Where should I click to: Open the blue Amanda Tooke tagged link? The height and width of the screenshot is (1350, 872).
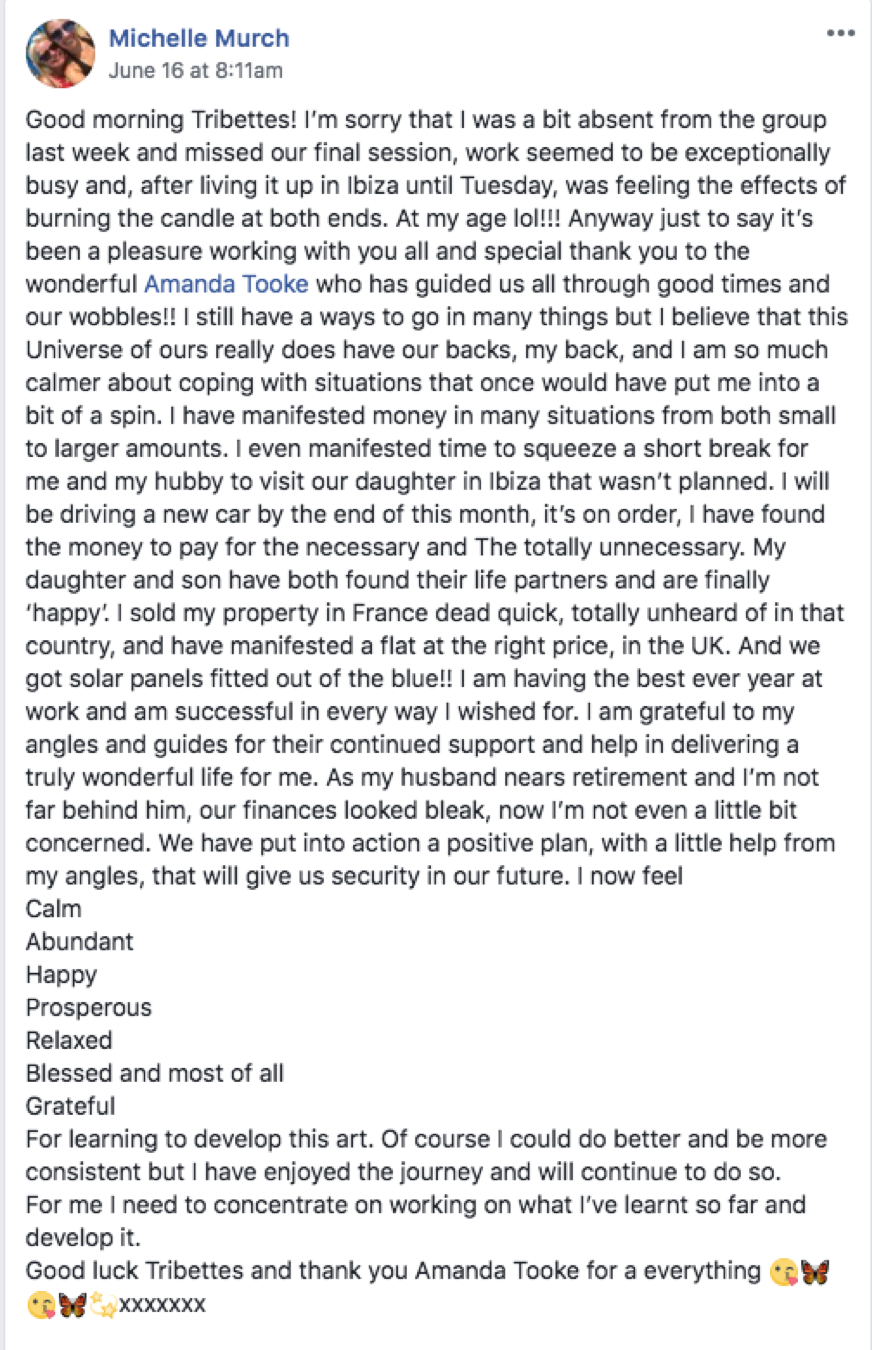[226, 284]
